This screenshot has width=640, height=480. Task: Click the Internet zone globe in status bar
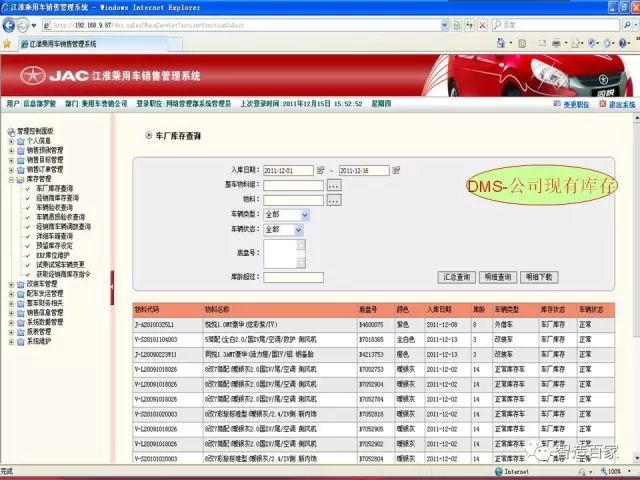tap(498, 471)
